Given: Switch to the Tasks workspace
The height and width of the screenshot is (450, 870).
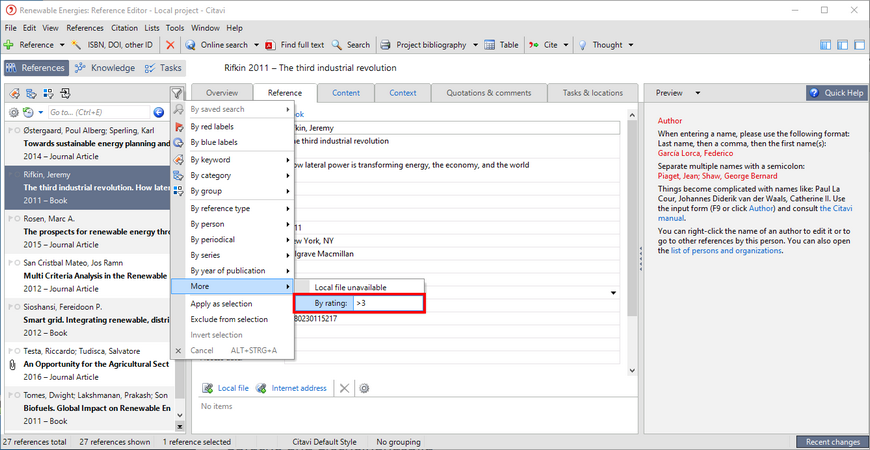Looking at the screenshot, I should tap(163, 68).
